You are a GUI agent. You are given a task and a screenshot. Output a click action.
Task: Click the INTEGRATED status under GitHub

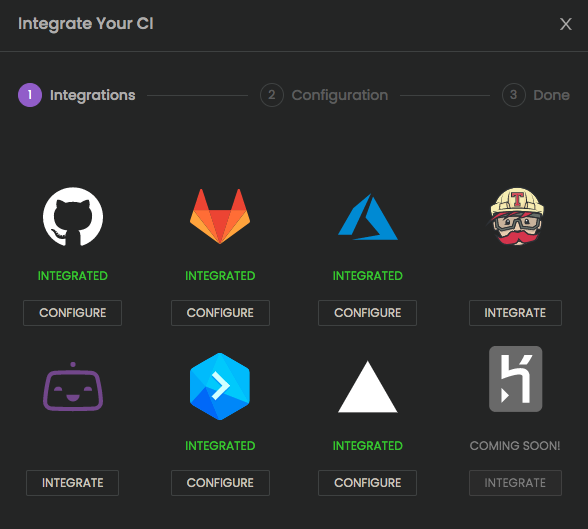pos(72,276)
